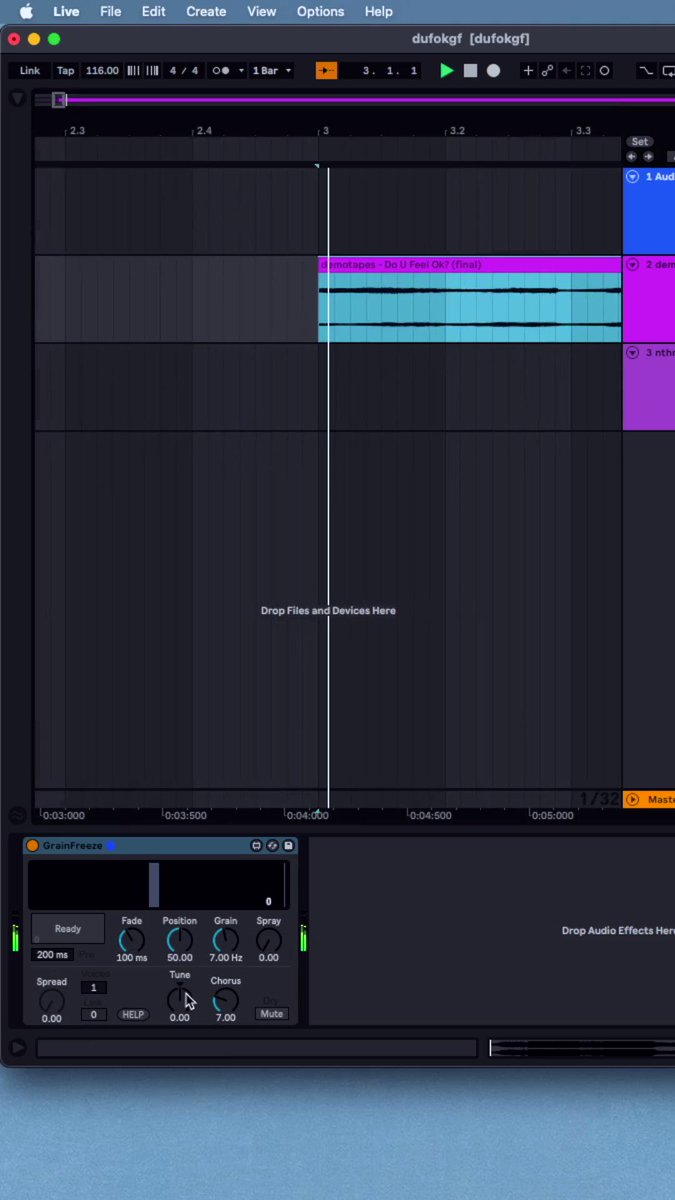Viewport: 675px width, 1200px height.
Task: Click the 200 ms value box
Action: point(53,955)
